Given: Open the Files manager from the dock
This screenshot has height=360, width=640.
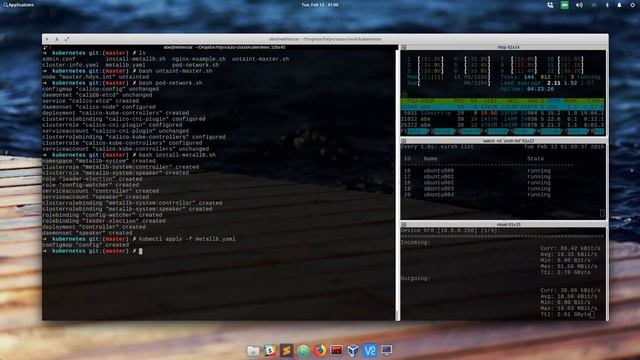Looking at the screenshot, I should pos(253,351).
